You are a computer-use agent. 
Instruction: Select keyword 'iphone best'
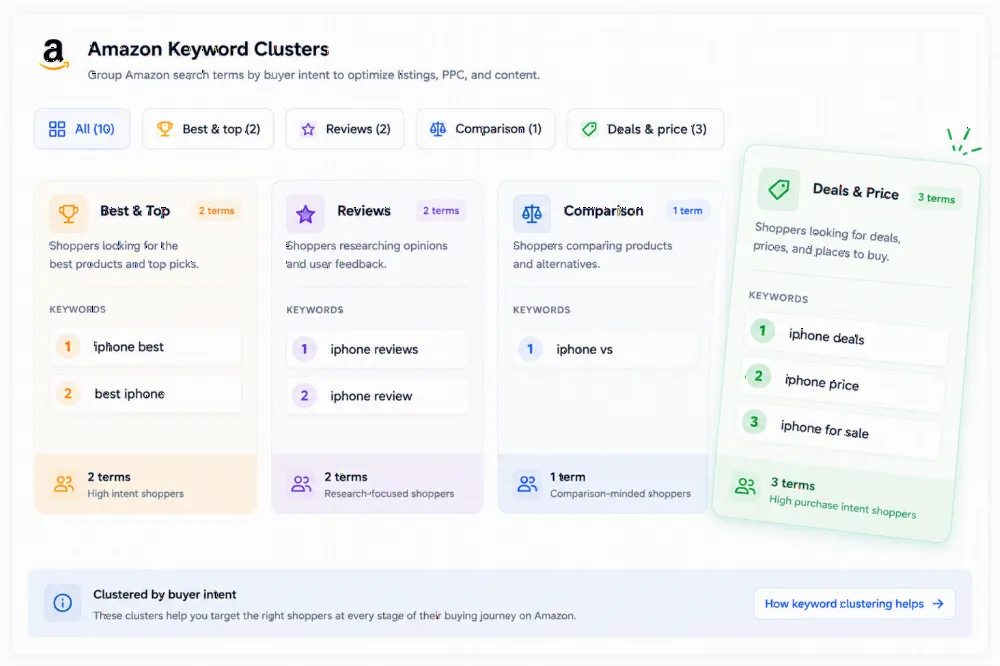pyautogui.click(x=145, y=346)
